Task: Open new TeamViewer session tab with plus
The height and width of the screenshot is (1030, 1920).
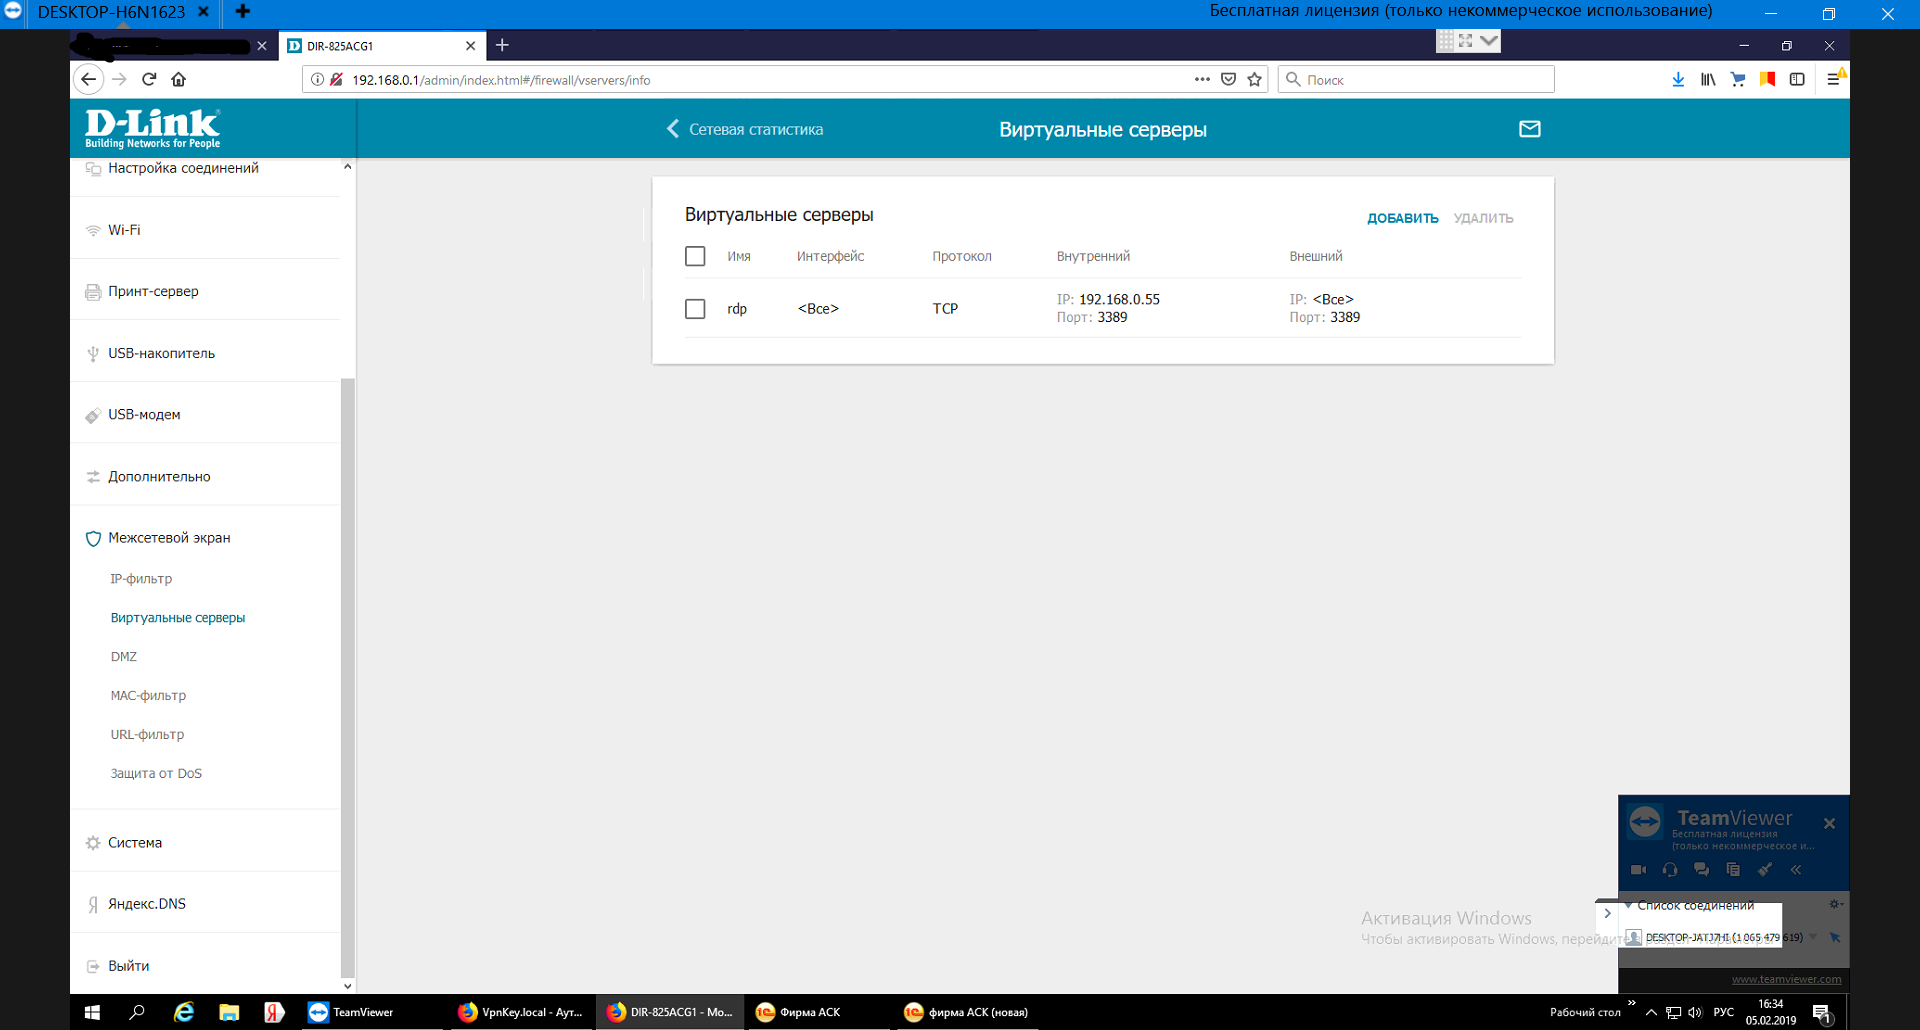Action: (x=242, y=12)
